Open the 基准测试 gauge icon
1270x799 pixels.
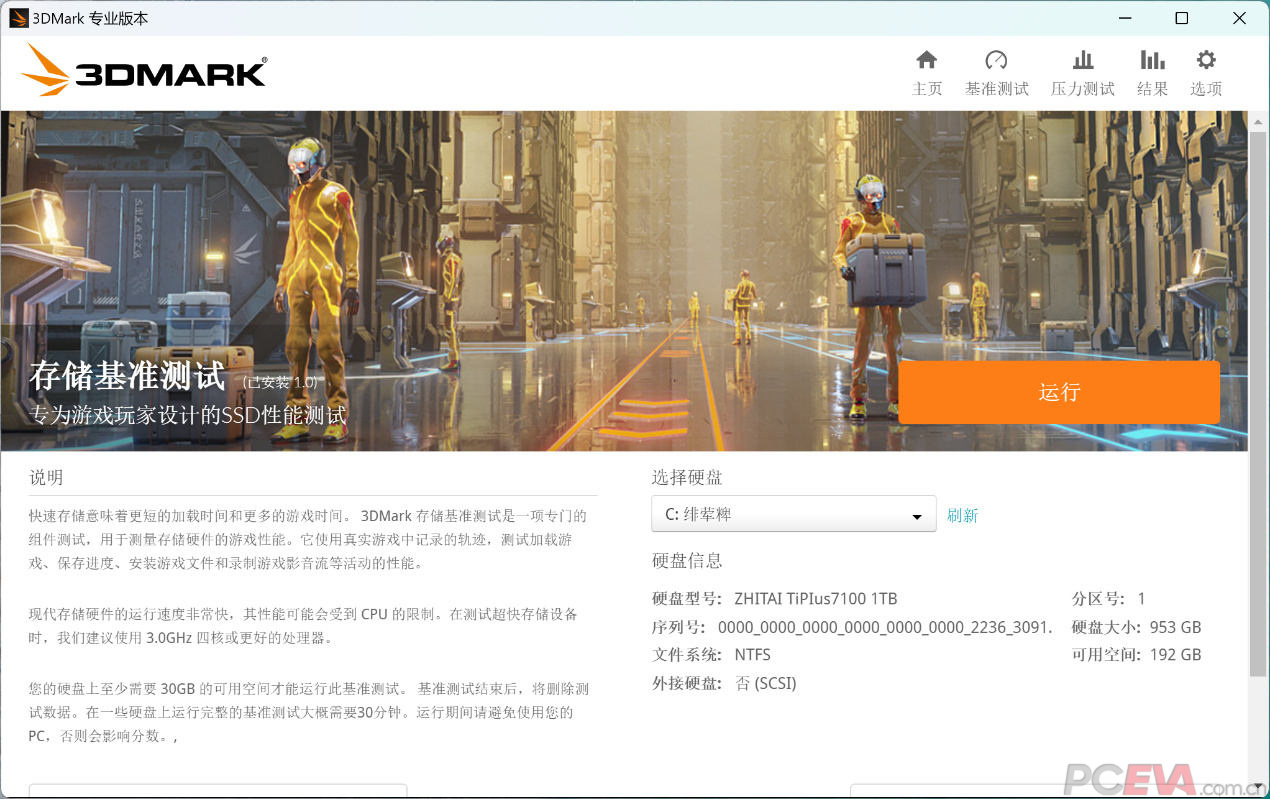coord(996,60)
